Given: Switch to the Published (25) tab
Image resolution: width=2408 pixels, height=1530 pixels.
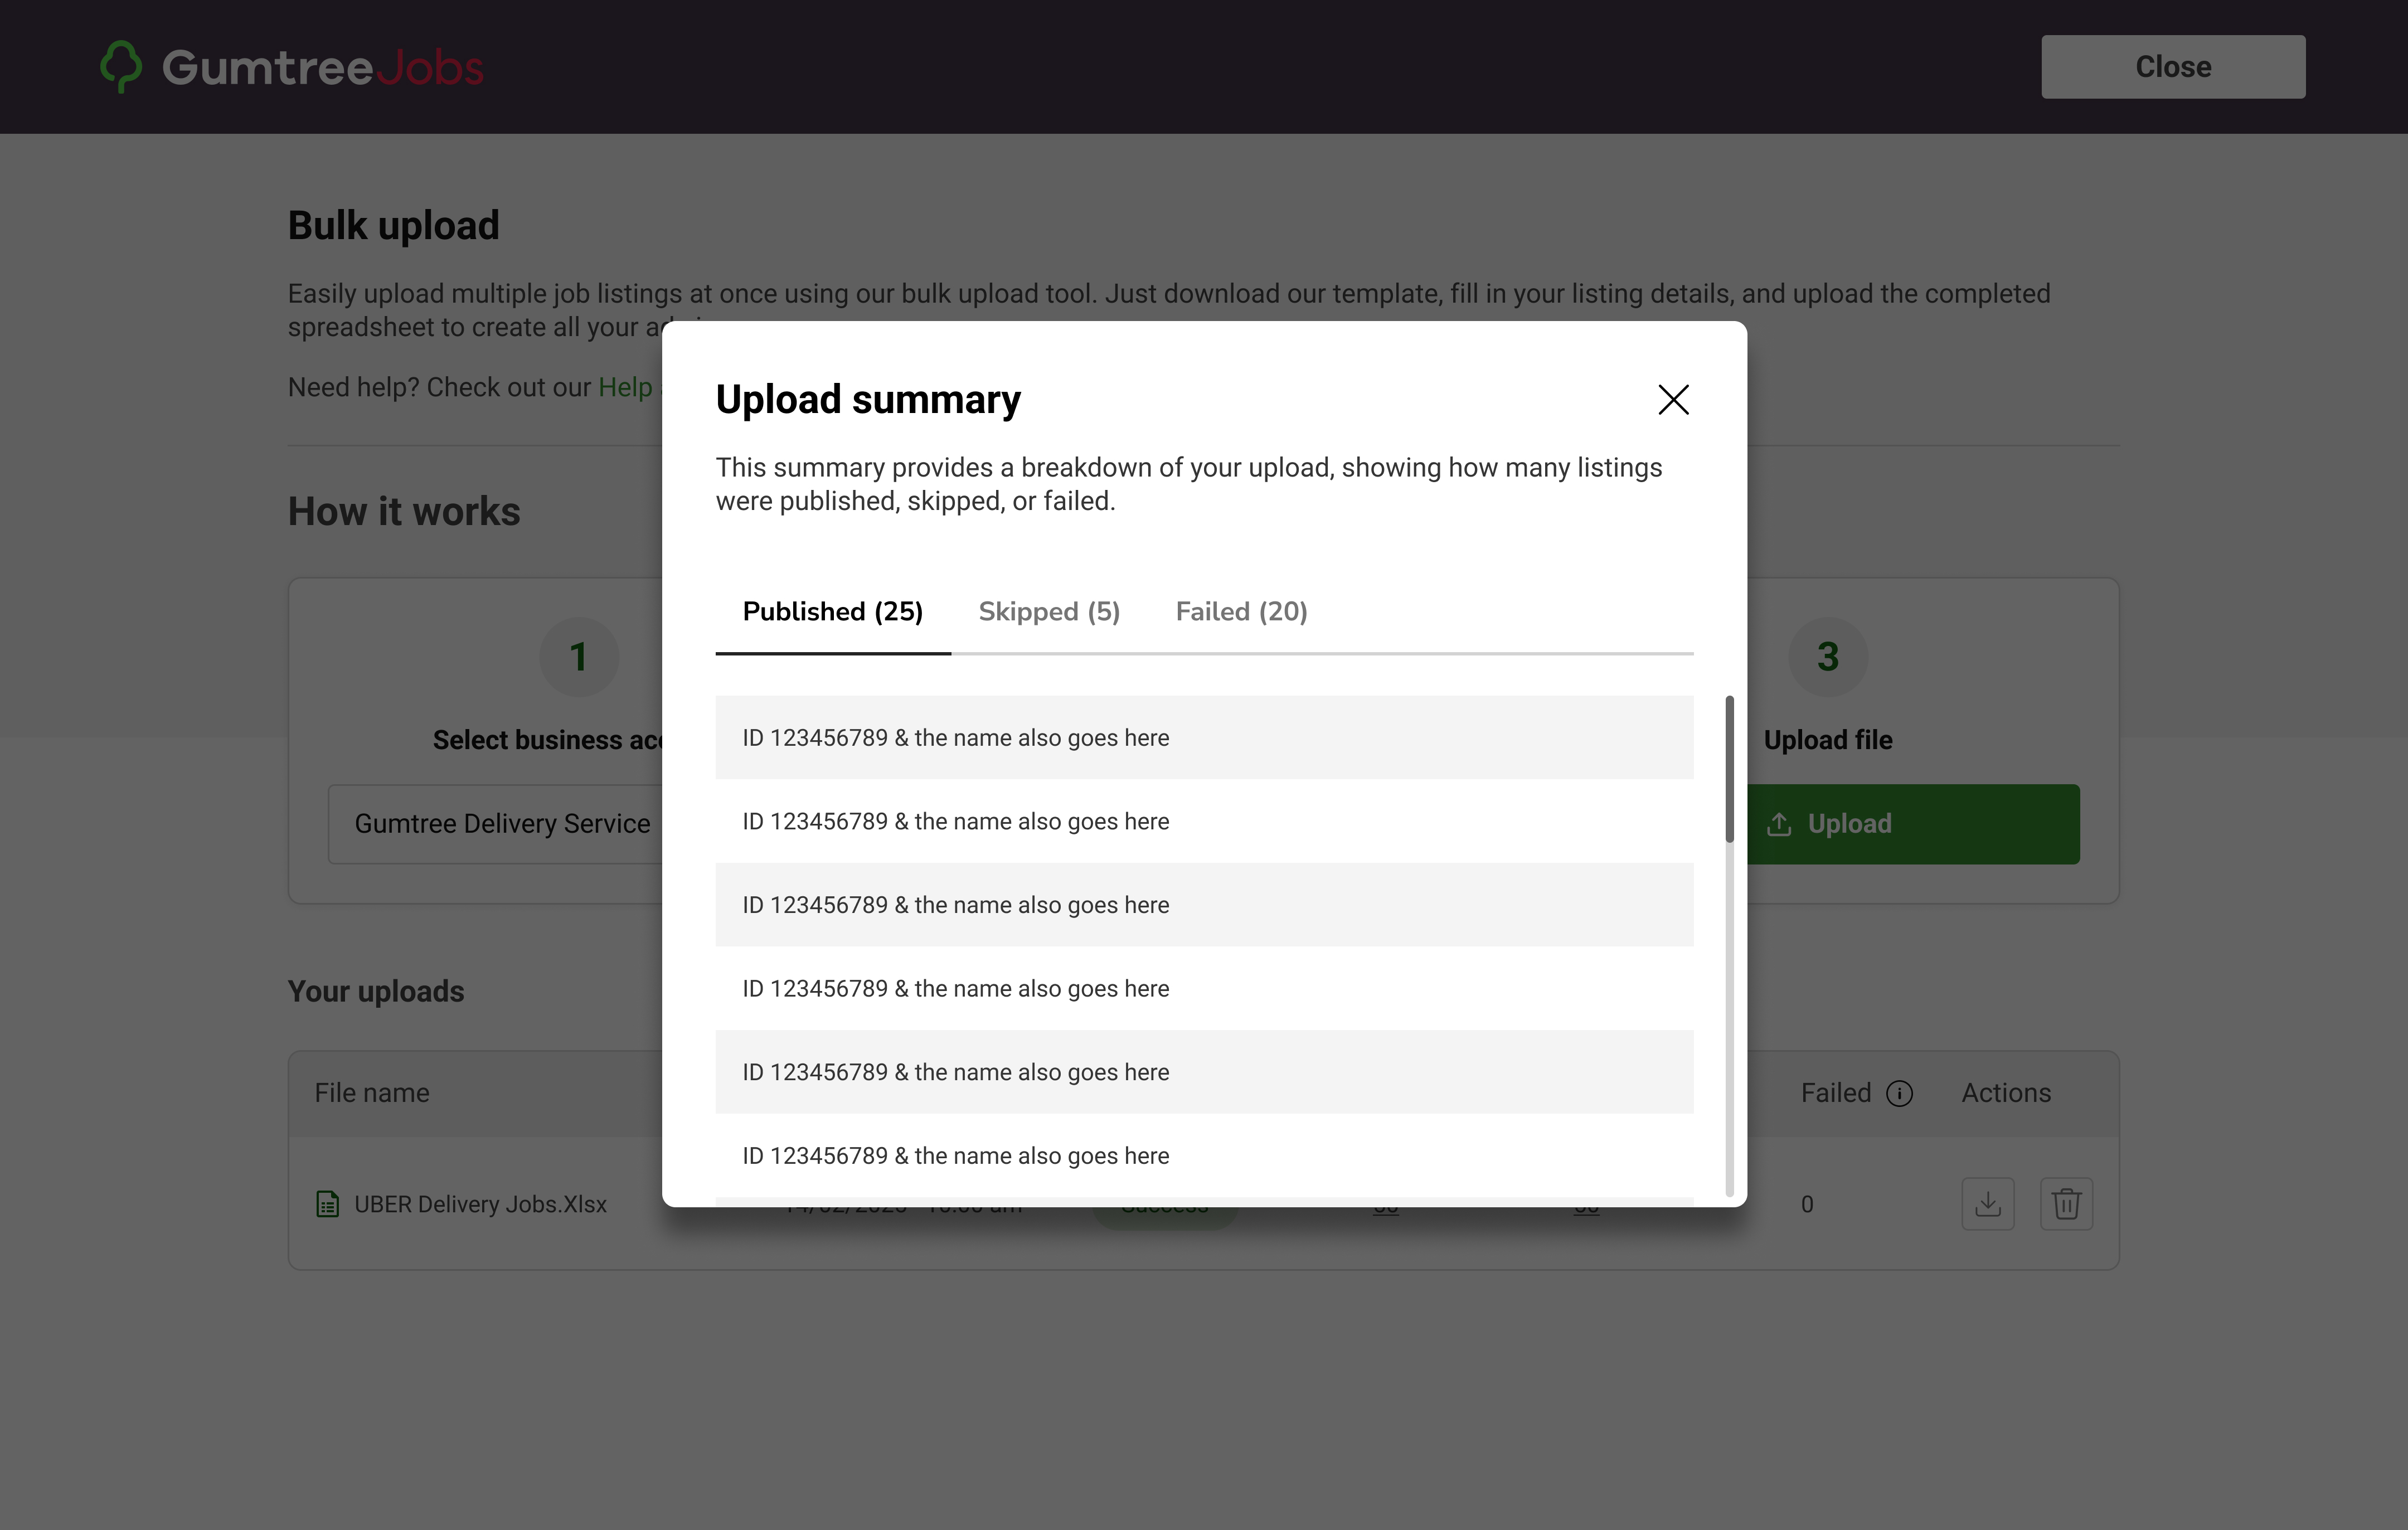Looking at the screenshot, I should click(833, 612).
